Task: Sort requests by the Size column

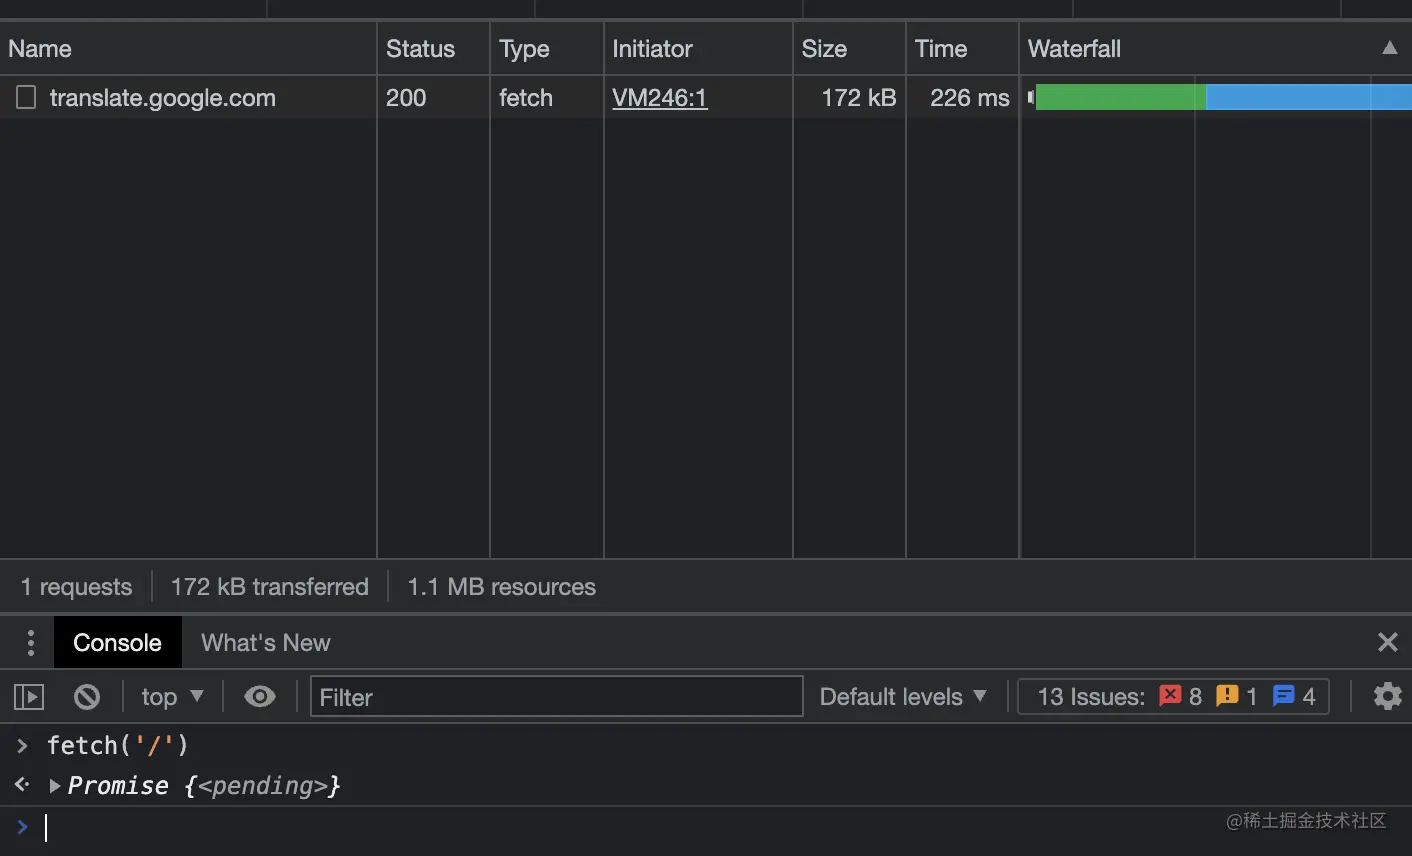Action: (849, 48)
